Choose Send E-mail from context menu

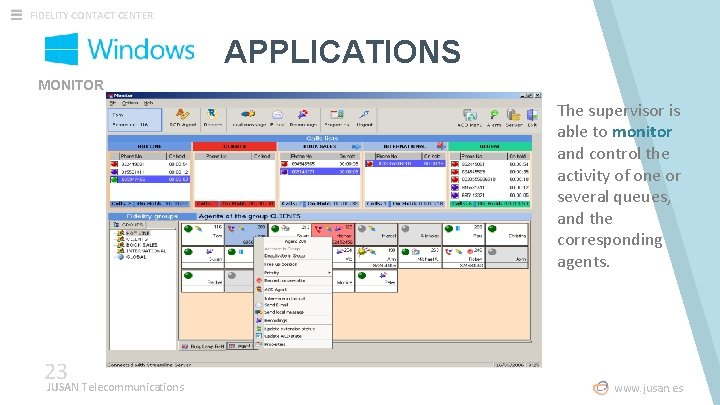coord(293,305)
